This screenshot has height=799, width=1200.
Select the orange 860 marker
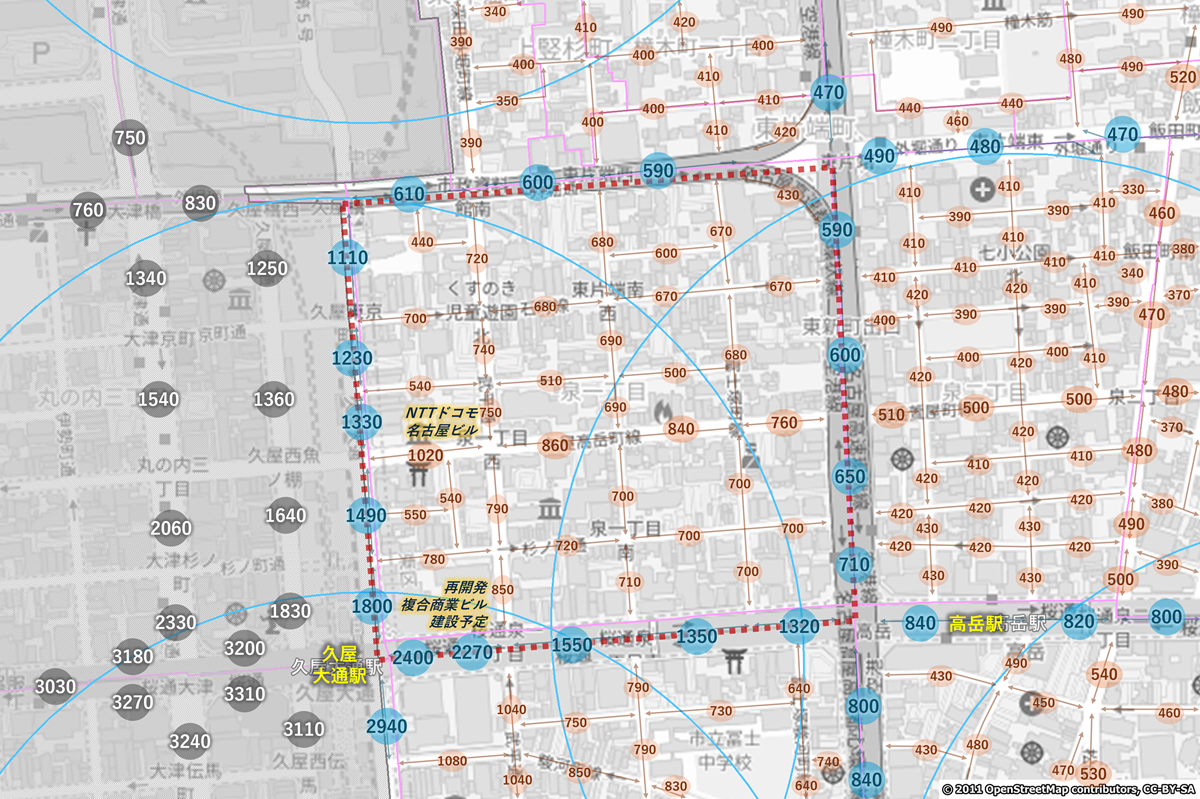(x=554, y=445)
